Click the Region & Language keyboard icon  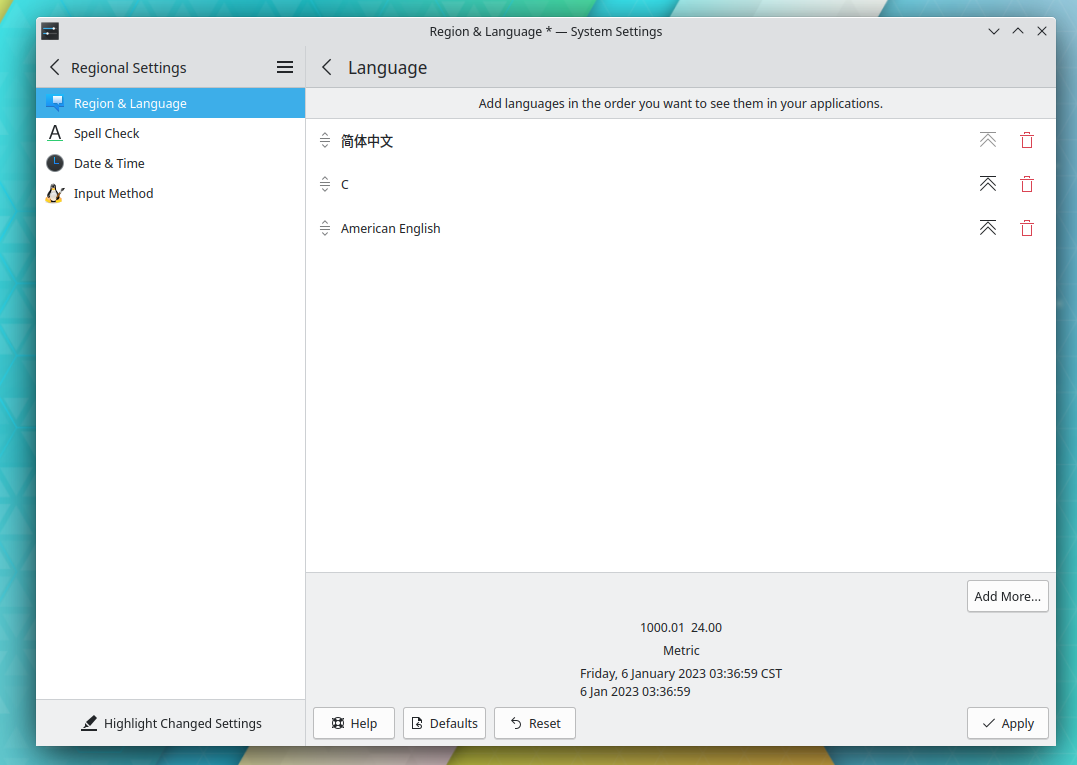(54, 103)
